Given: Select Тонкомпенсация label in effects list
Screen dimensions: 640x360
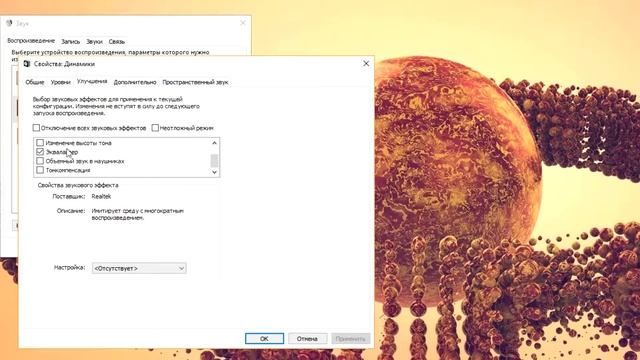Looking at the screenshot, I should 68,170.
